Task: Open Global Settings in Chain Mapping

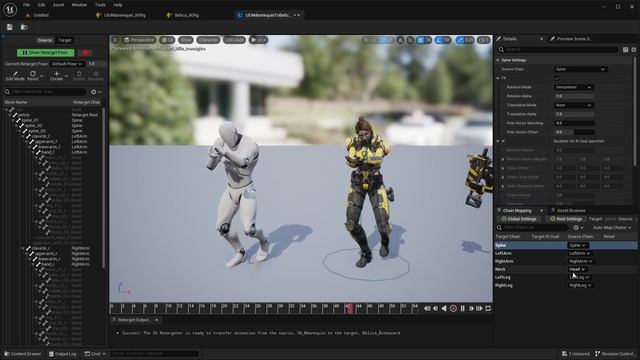Action: 518,219
